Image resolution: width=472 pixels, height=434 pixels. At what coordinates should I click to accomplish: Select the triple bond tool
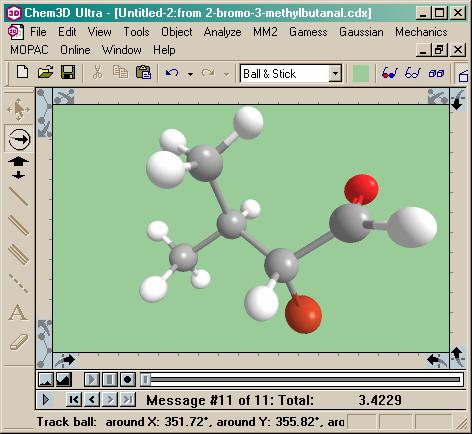18,254
